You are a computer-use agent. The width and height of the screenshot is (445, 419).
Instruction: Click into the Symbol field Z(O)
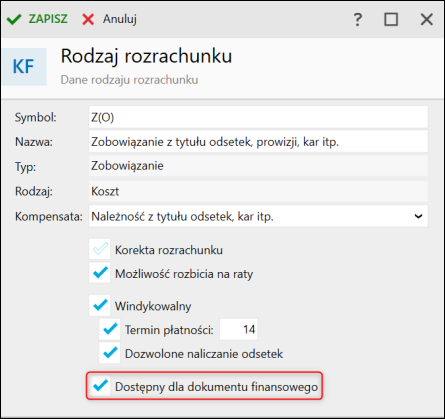(x=258, y=117)
